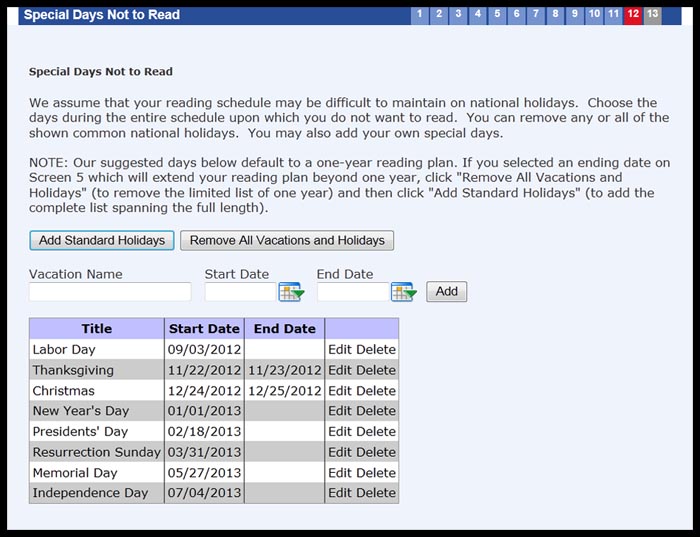This screenshot has height=537, width=700.
Task: Go to wizard step 5
Action: coord(497,14)
